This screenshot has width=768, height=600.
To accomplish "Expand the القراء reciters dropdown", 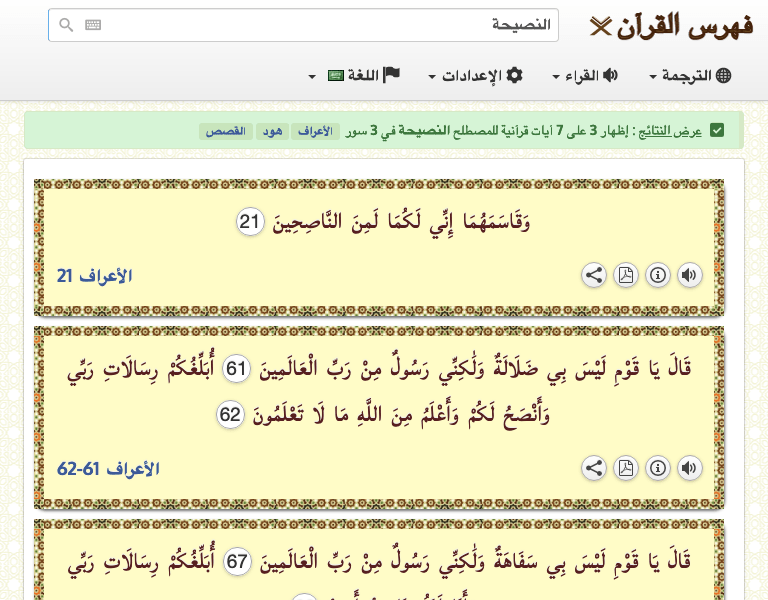I will pyautogui.click(x=585, y=76).
